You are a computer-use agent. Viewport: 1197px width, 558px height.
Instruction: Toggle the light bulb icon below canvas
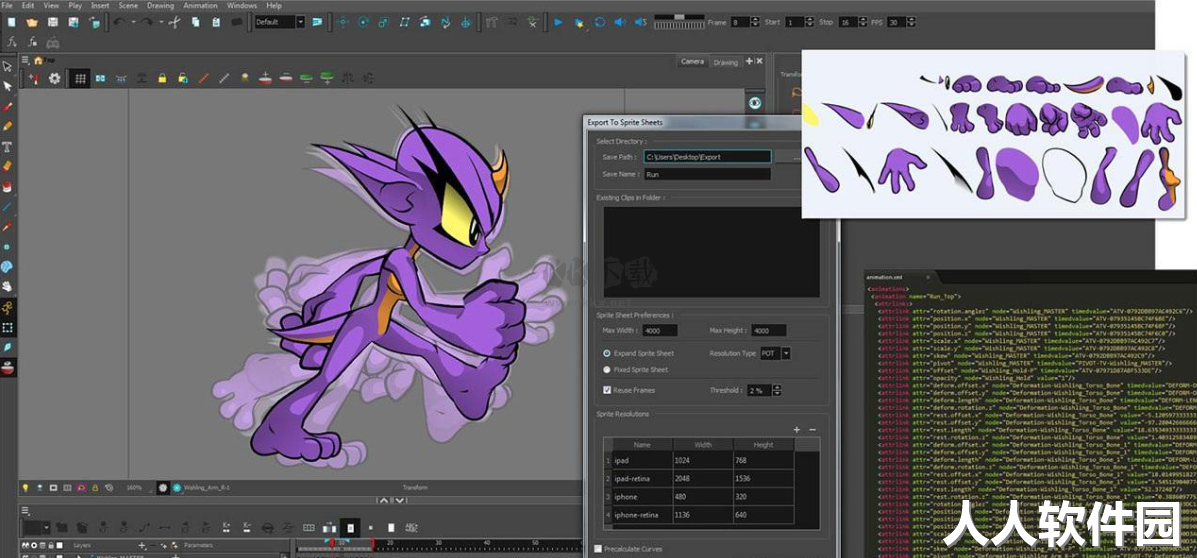(24, 487)
